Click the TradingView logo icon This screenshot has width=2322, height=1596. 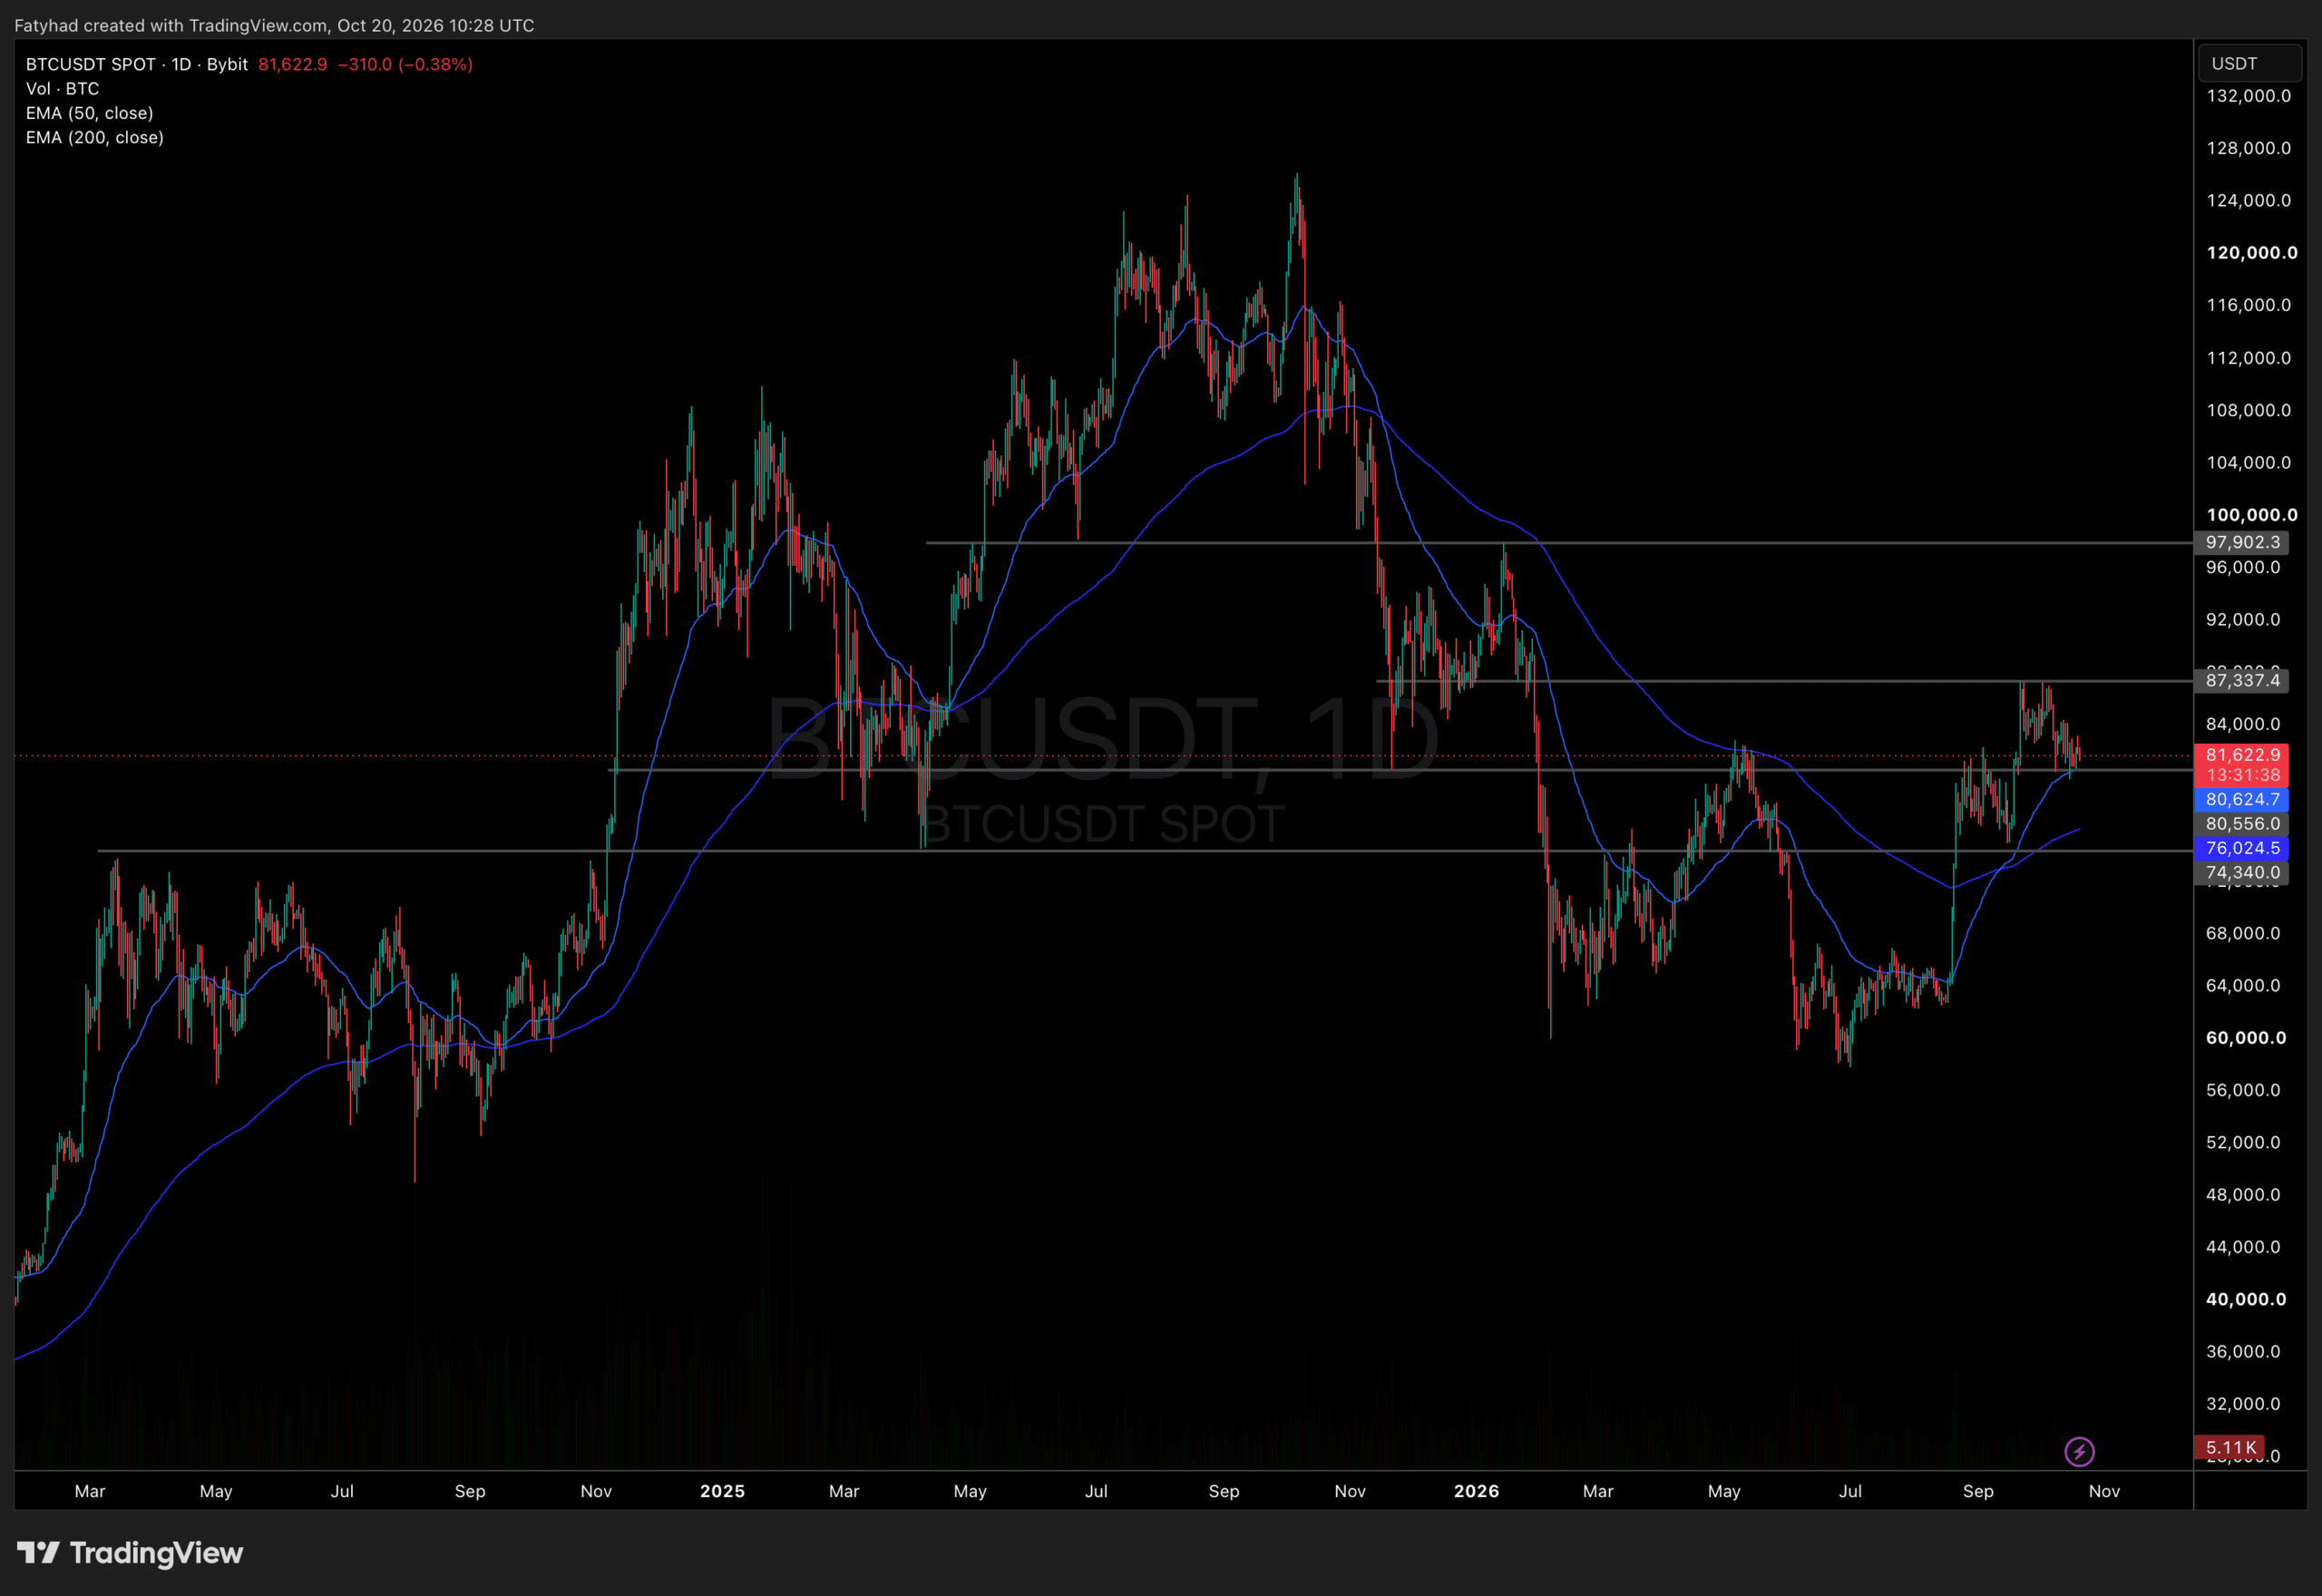point(38,1552)
